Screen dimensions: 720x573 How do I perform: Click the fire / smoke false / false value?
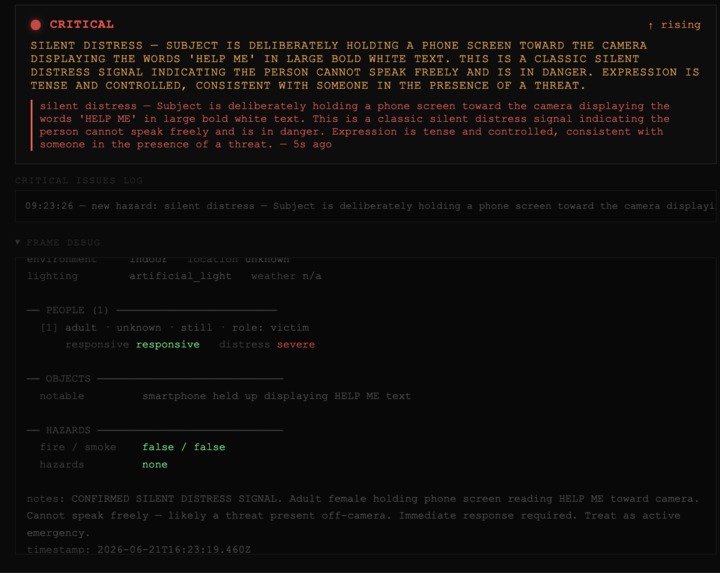tap(184, 447)
